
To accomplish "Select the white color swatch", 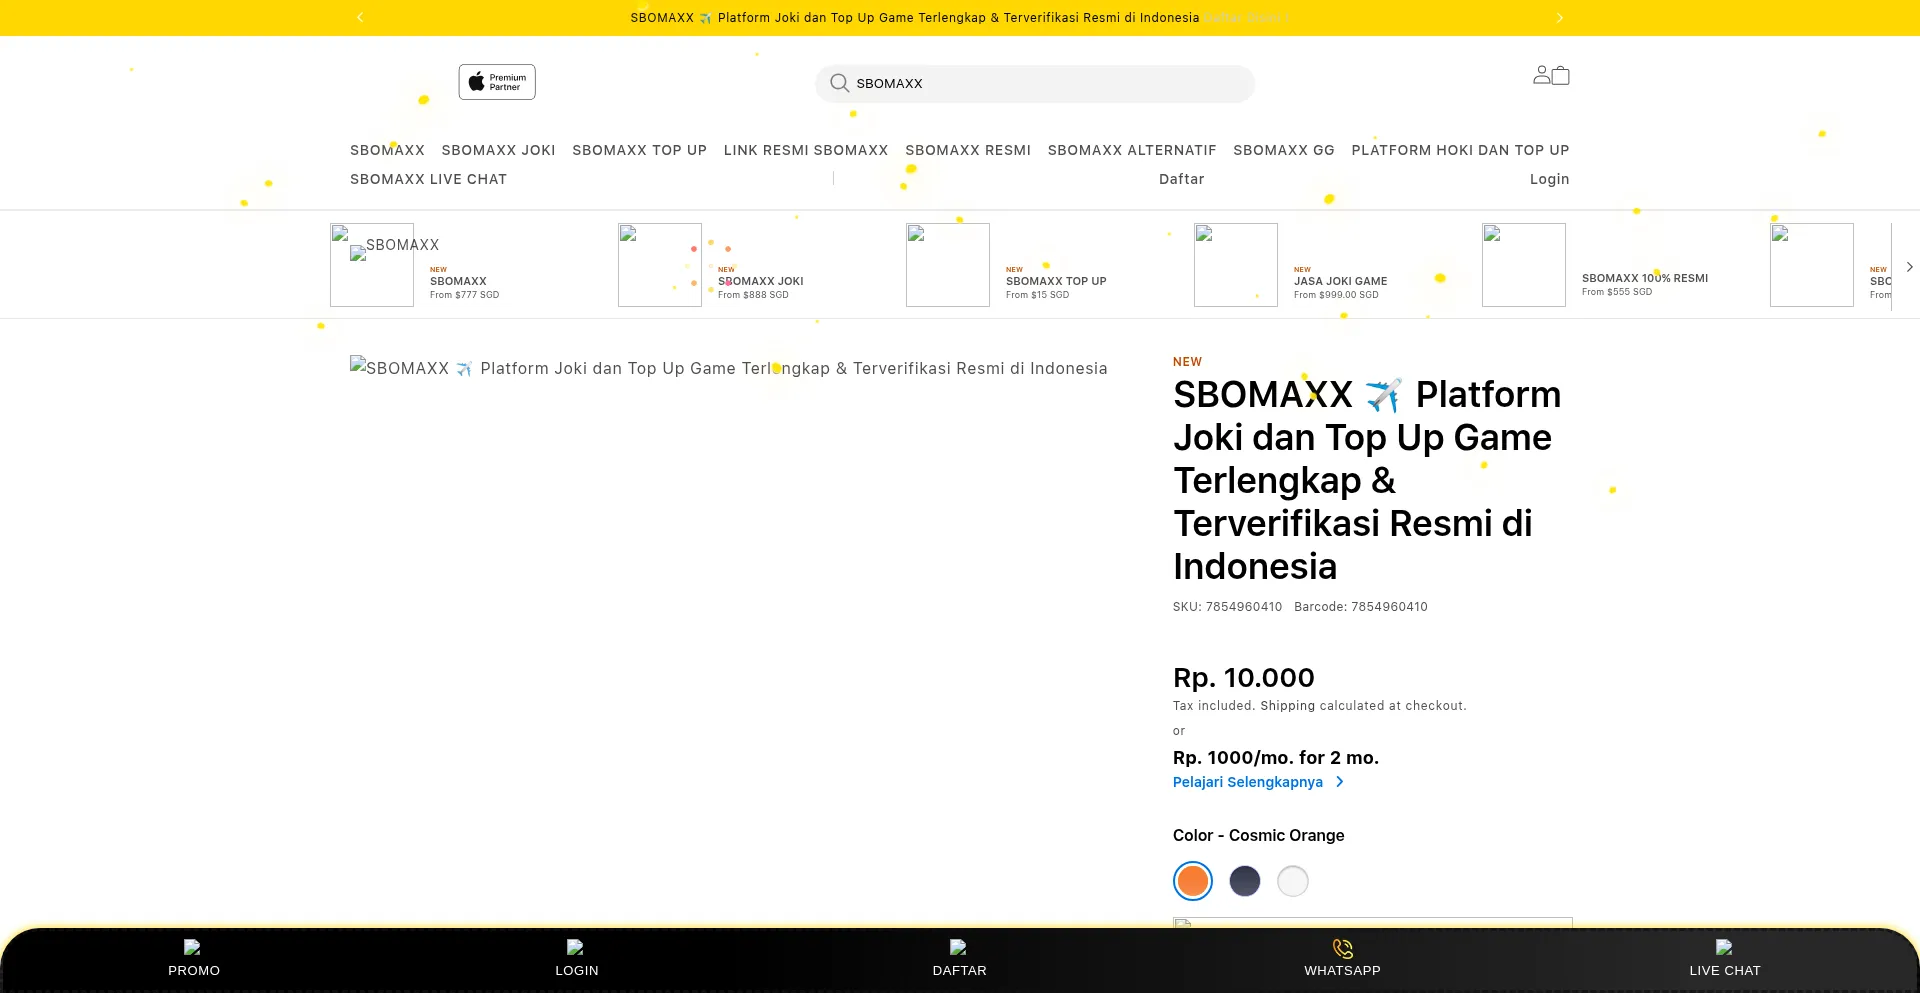I will coord(1293,881).
